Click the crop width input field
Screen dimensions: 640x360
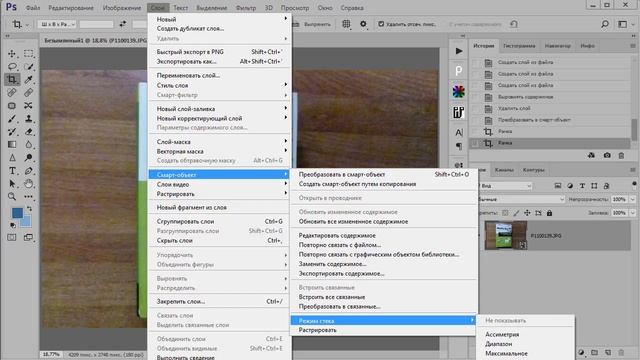point(96,24)
